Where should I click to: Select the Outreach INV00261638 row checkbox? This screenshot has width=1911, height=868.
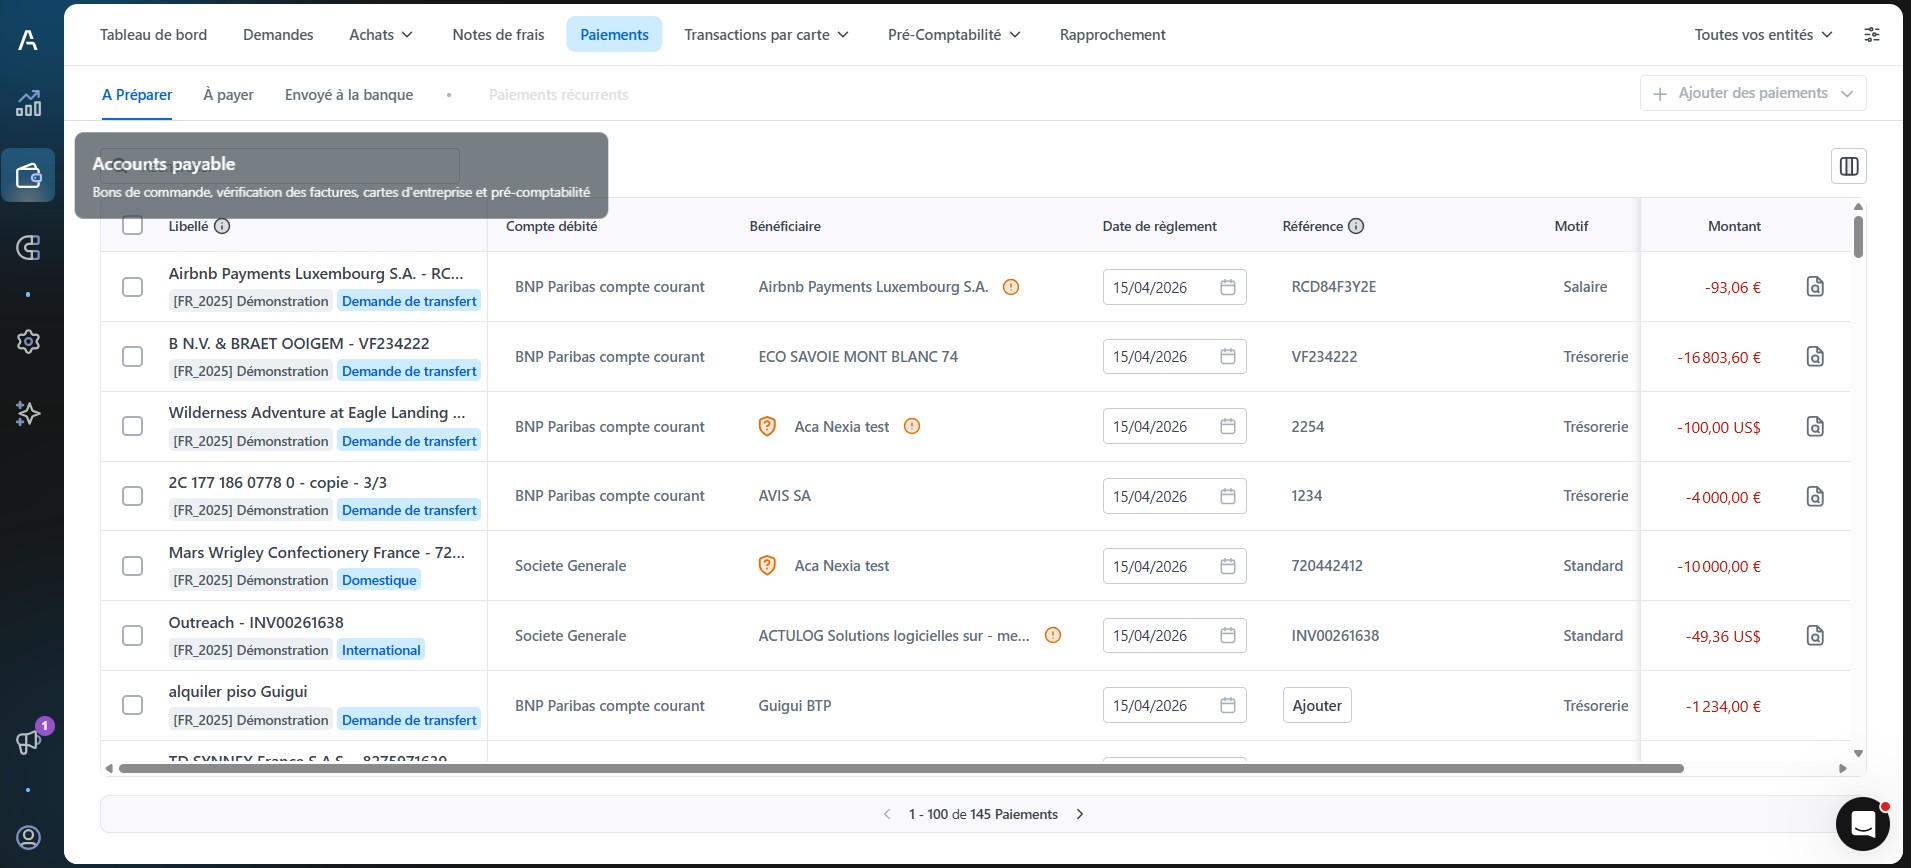(132, 635)
